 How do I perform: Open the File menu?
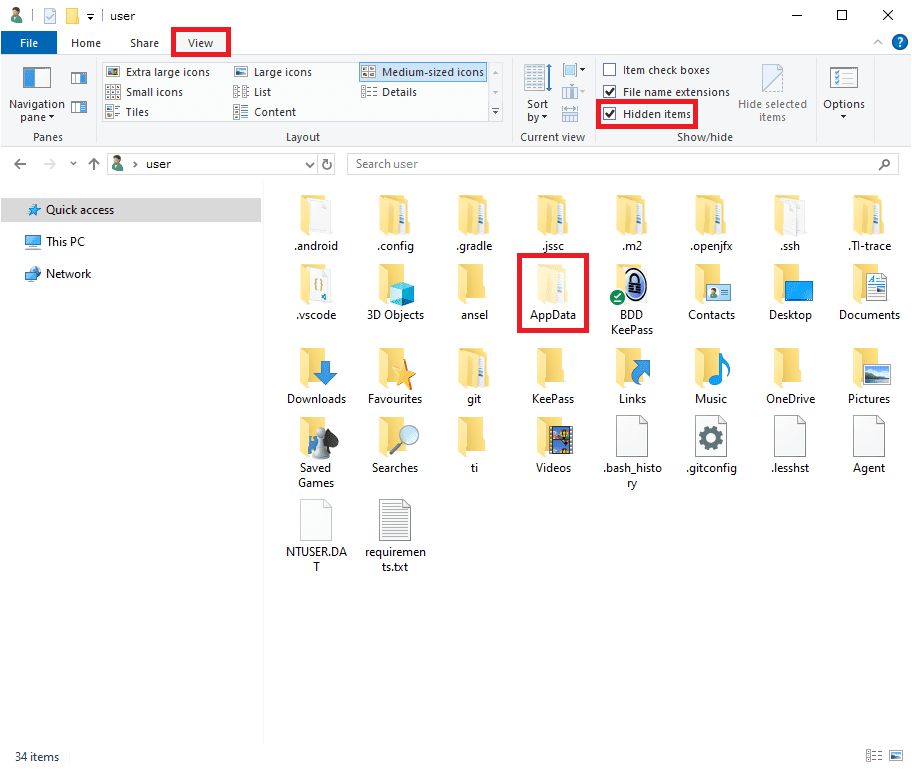[x=29, y=43]
